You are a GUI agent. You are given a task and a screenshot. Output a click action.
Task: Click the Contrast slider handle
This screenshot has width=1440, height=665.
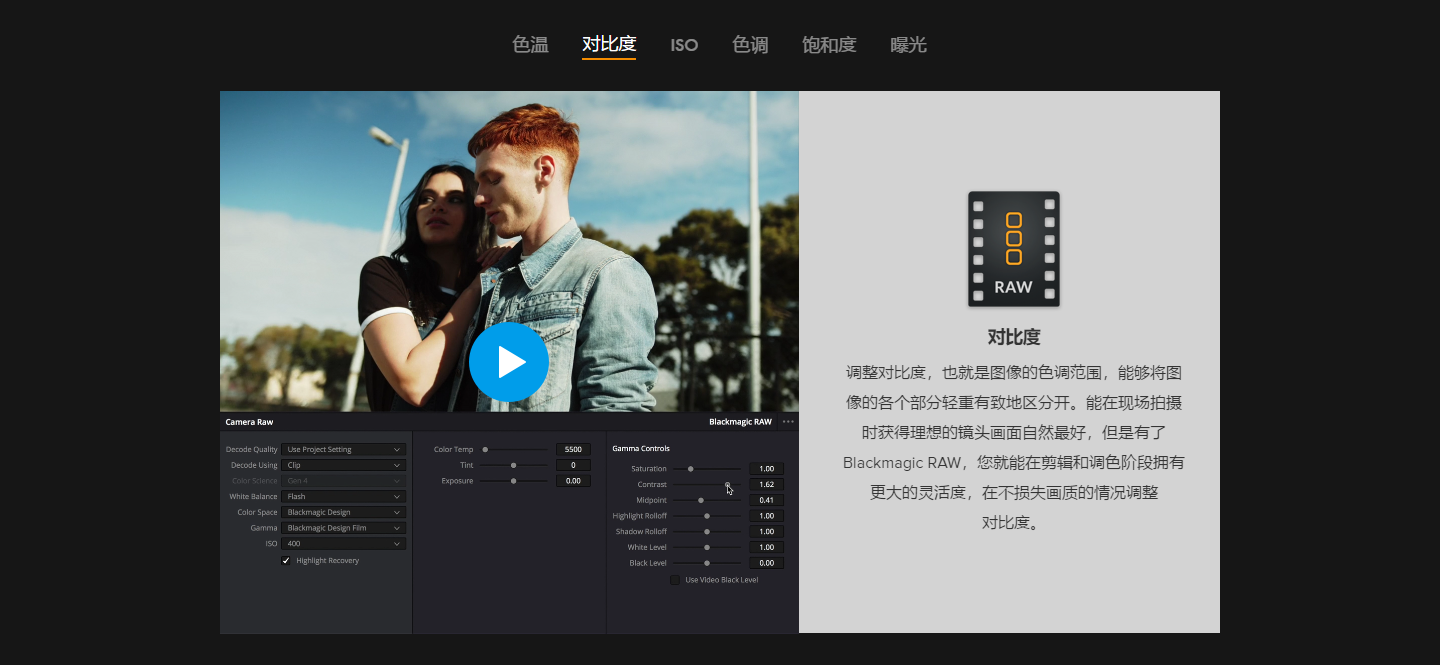(727, 485)
